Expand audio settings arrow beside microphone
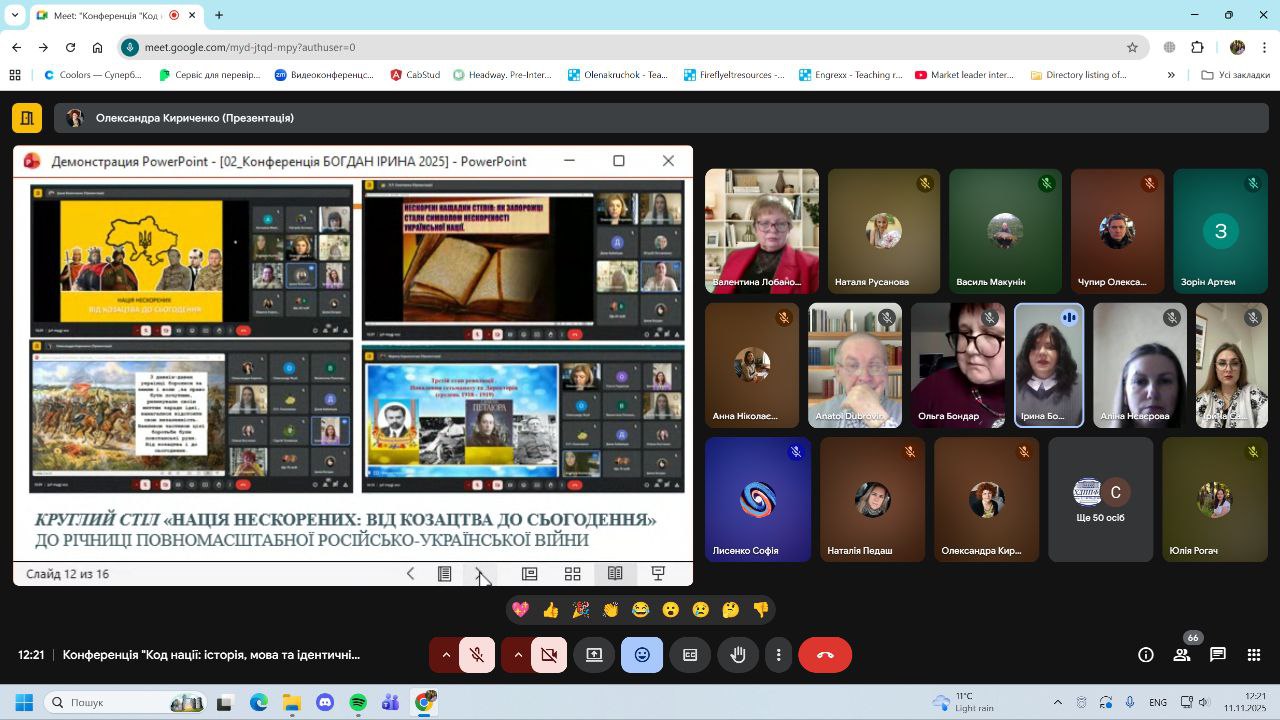The height and width of the screenshot is (720, 1280). [x=446, y=655]
